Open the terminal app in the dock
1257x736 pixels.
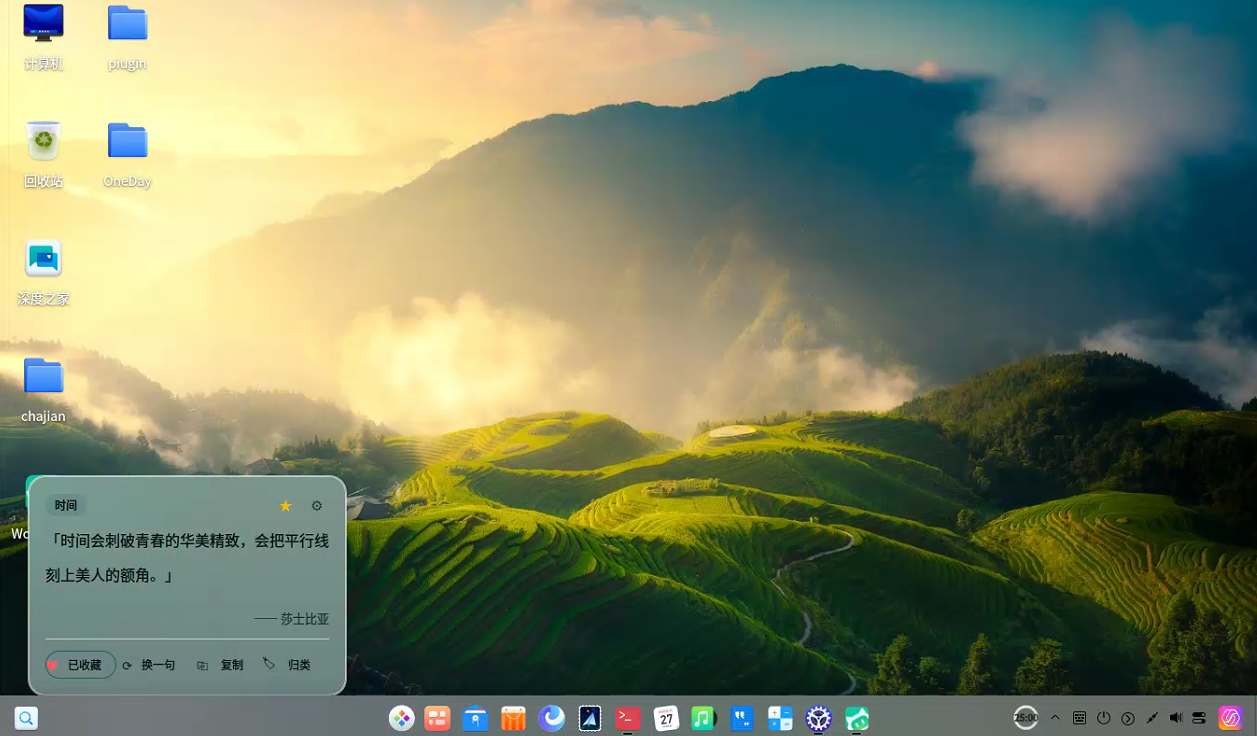tap(628, 718)
